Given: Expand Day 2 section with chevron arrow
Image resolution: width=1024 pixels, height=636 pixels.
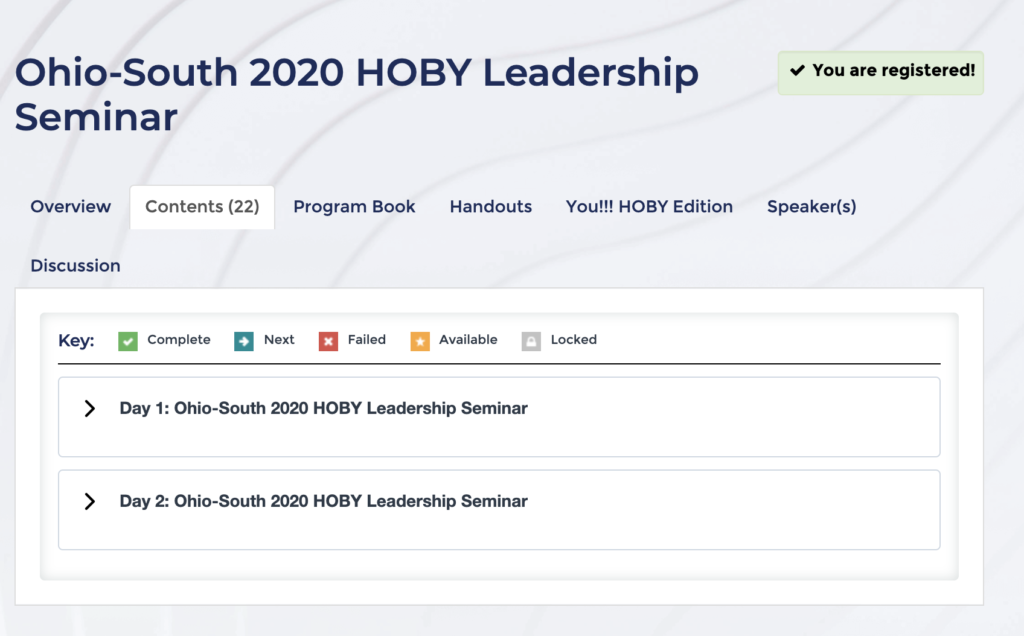Looking at the screenshot, I should (89, 501).
